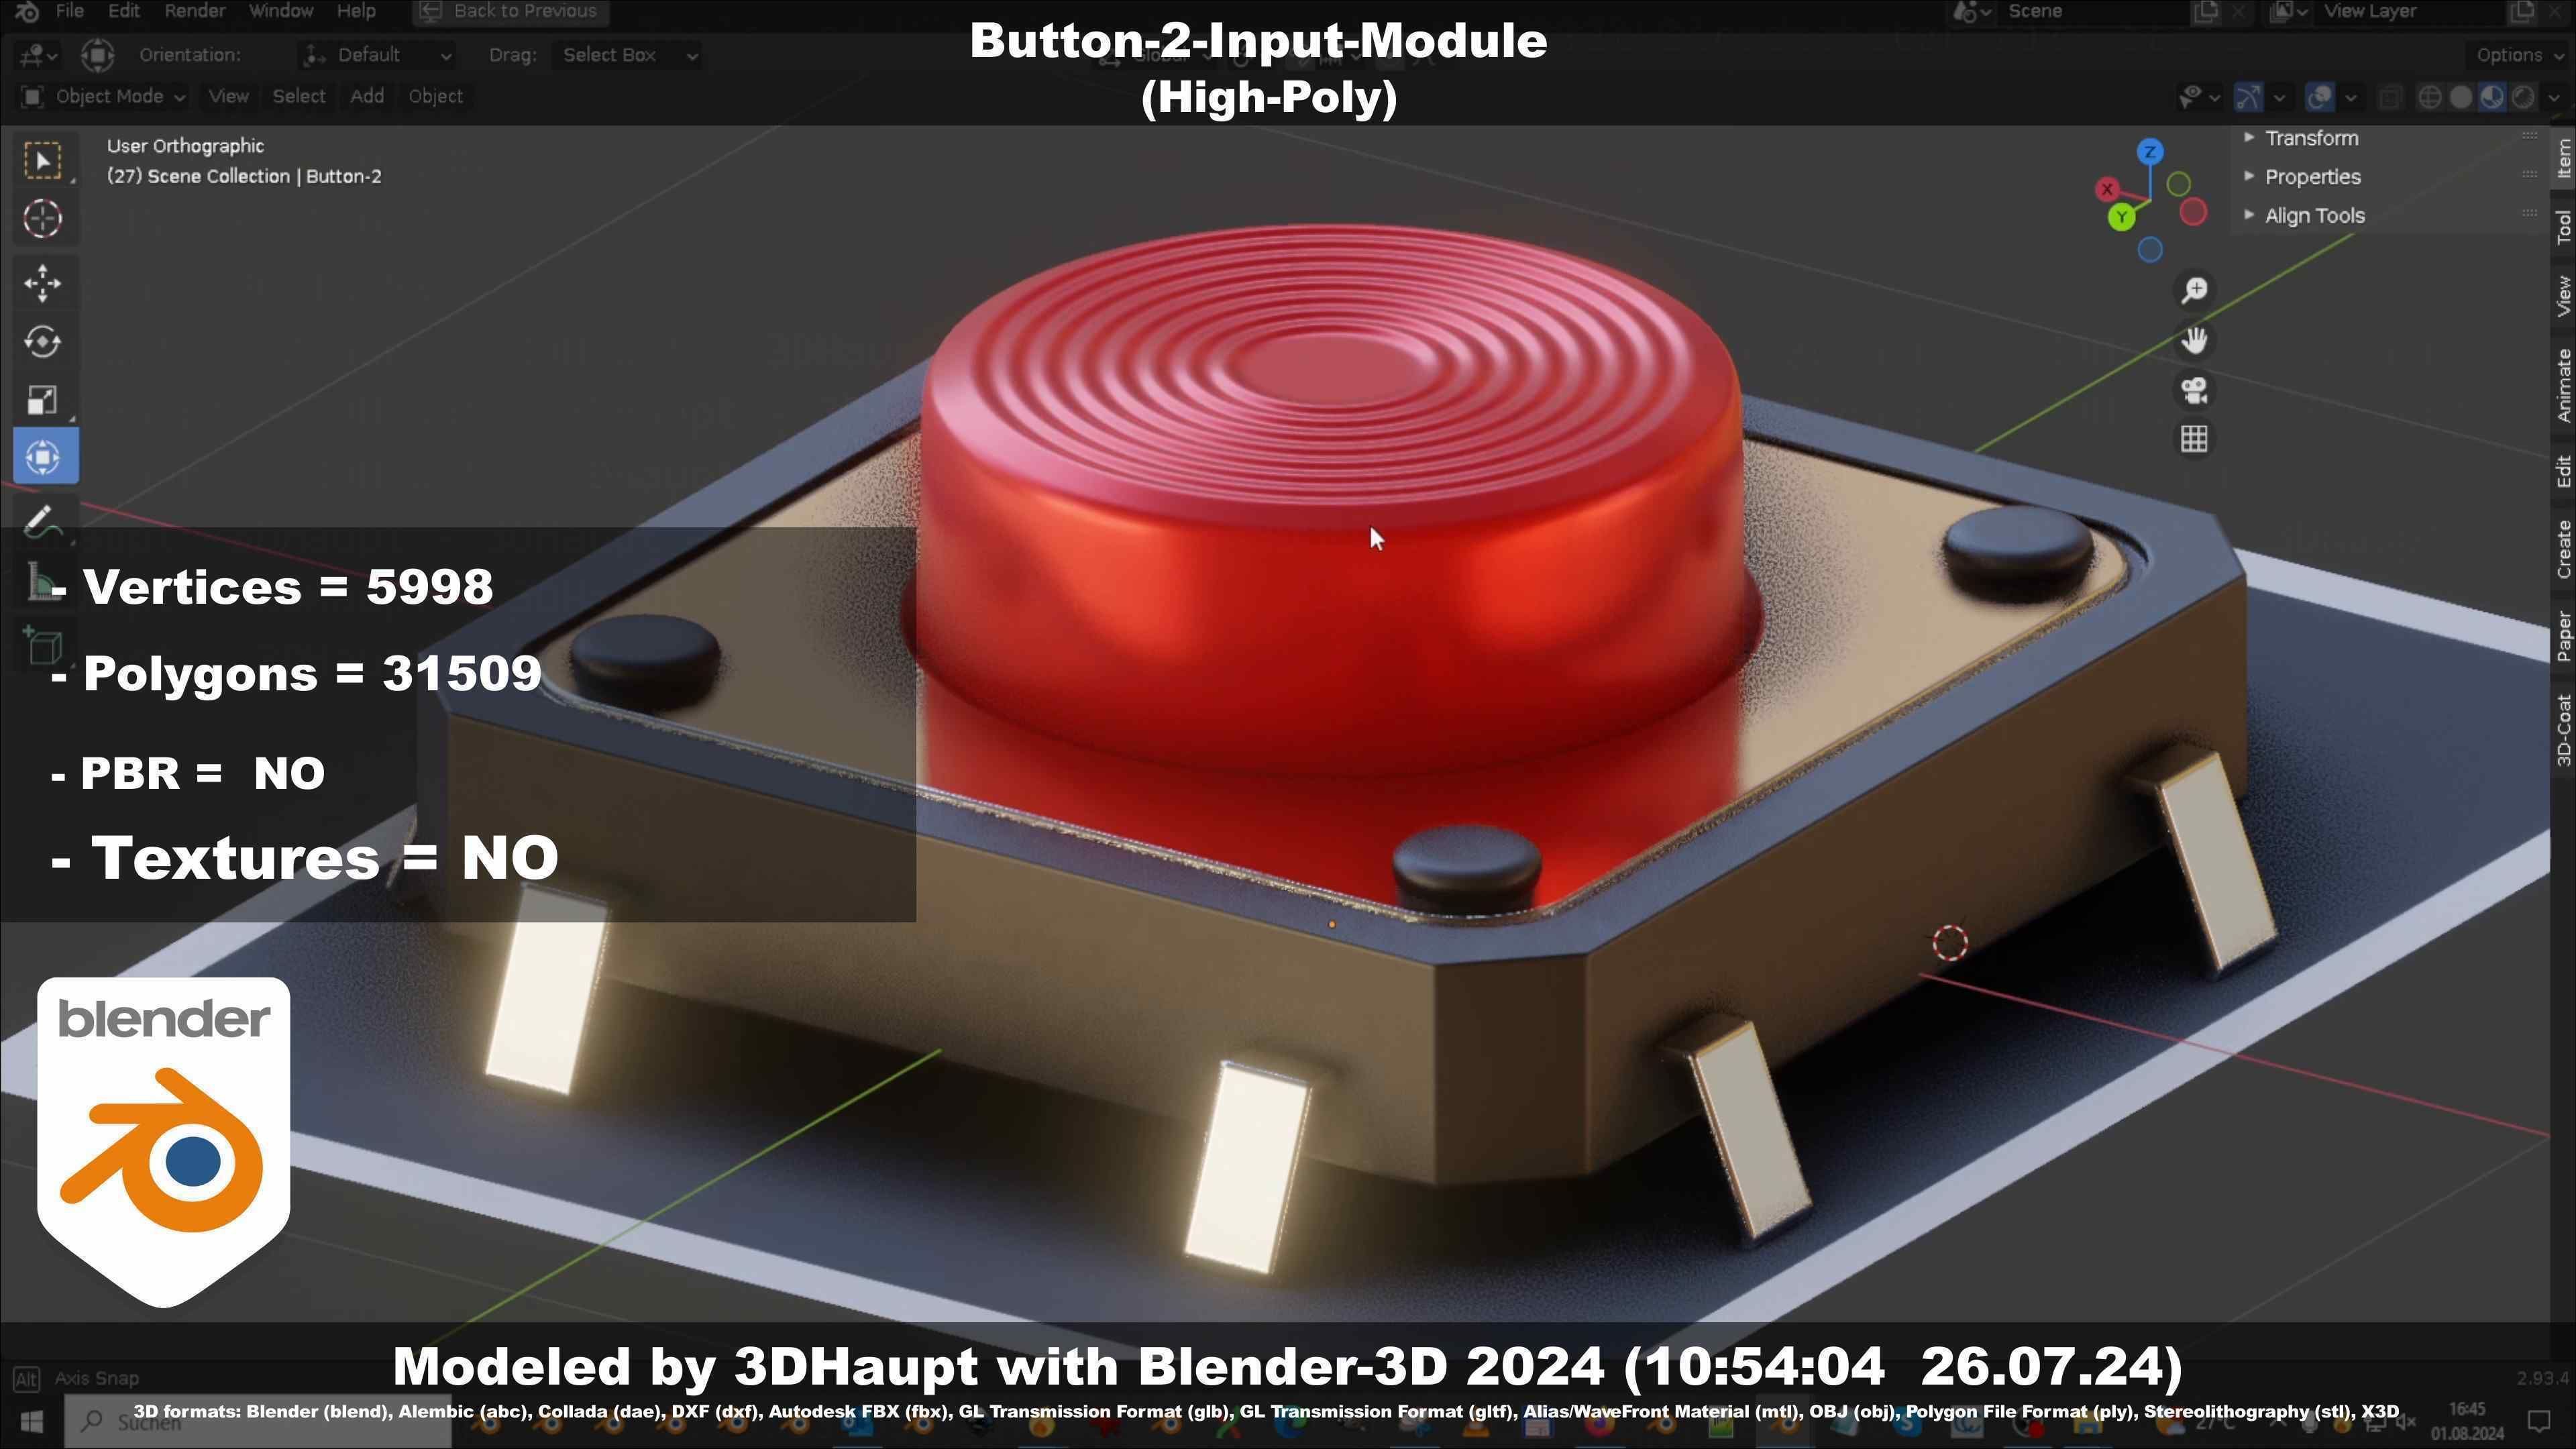The height and width of the screenshot is (1449, 2576).
Task: Open Windows notification center icon
Action: point(2539,1421)
